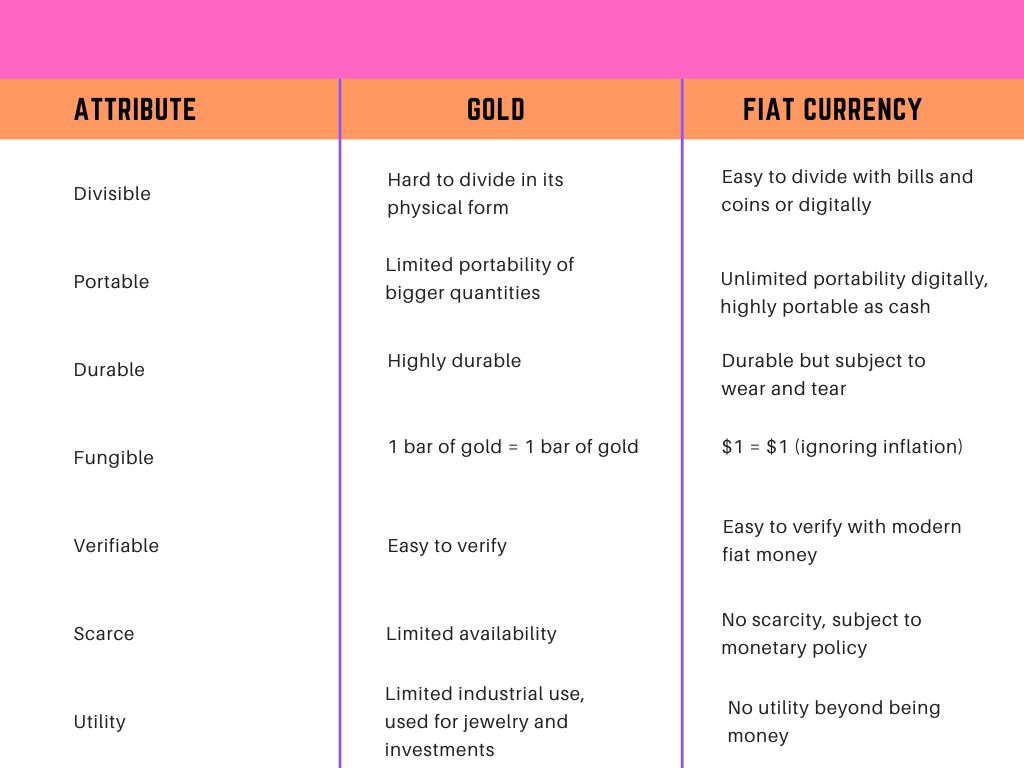Select the Portable attribute label
1024x768 pixels.
111,281
